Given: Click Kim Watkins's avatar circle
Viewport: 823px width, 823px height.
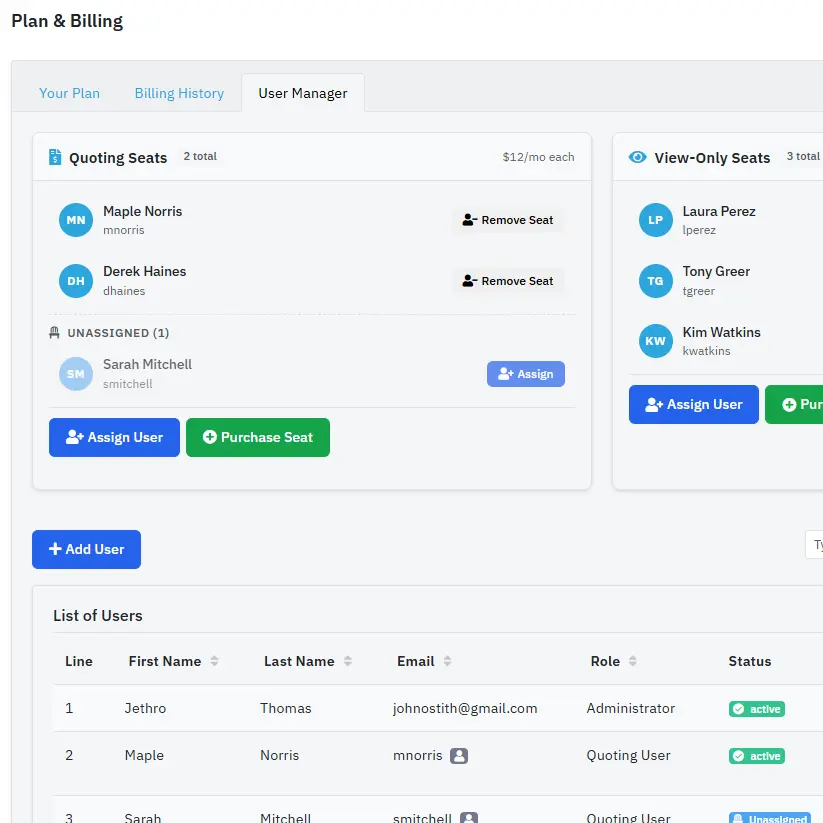Looking at the screenshot, I should (655, 341).
